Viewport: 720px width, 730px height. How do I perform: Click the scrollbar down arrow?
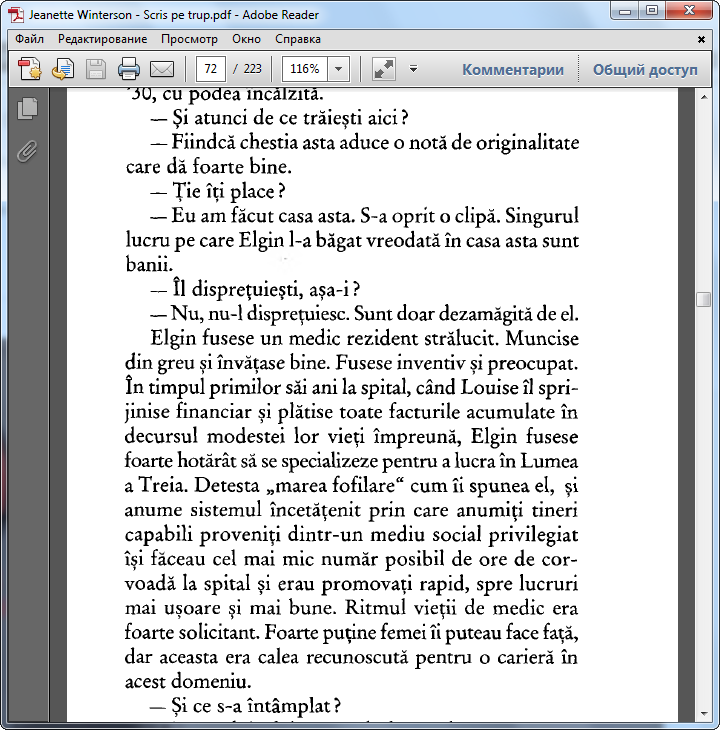tap(704, 714)
